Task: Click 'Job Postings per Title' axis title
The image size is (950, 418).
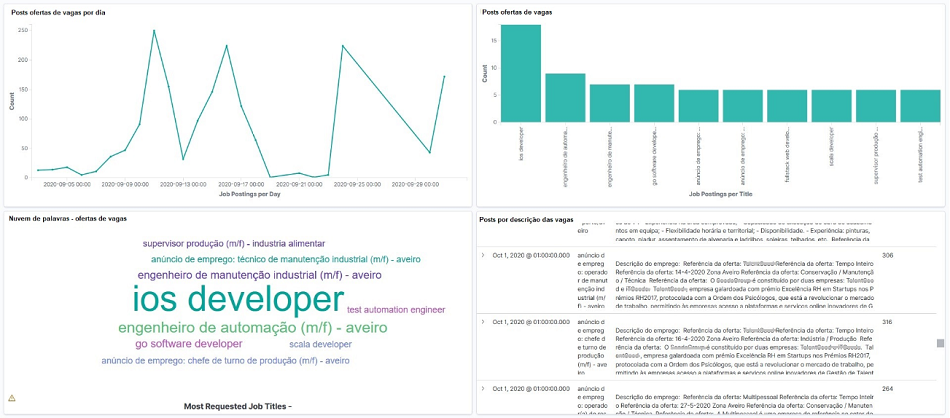Action: (x=721, y=194)
